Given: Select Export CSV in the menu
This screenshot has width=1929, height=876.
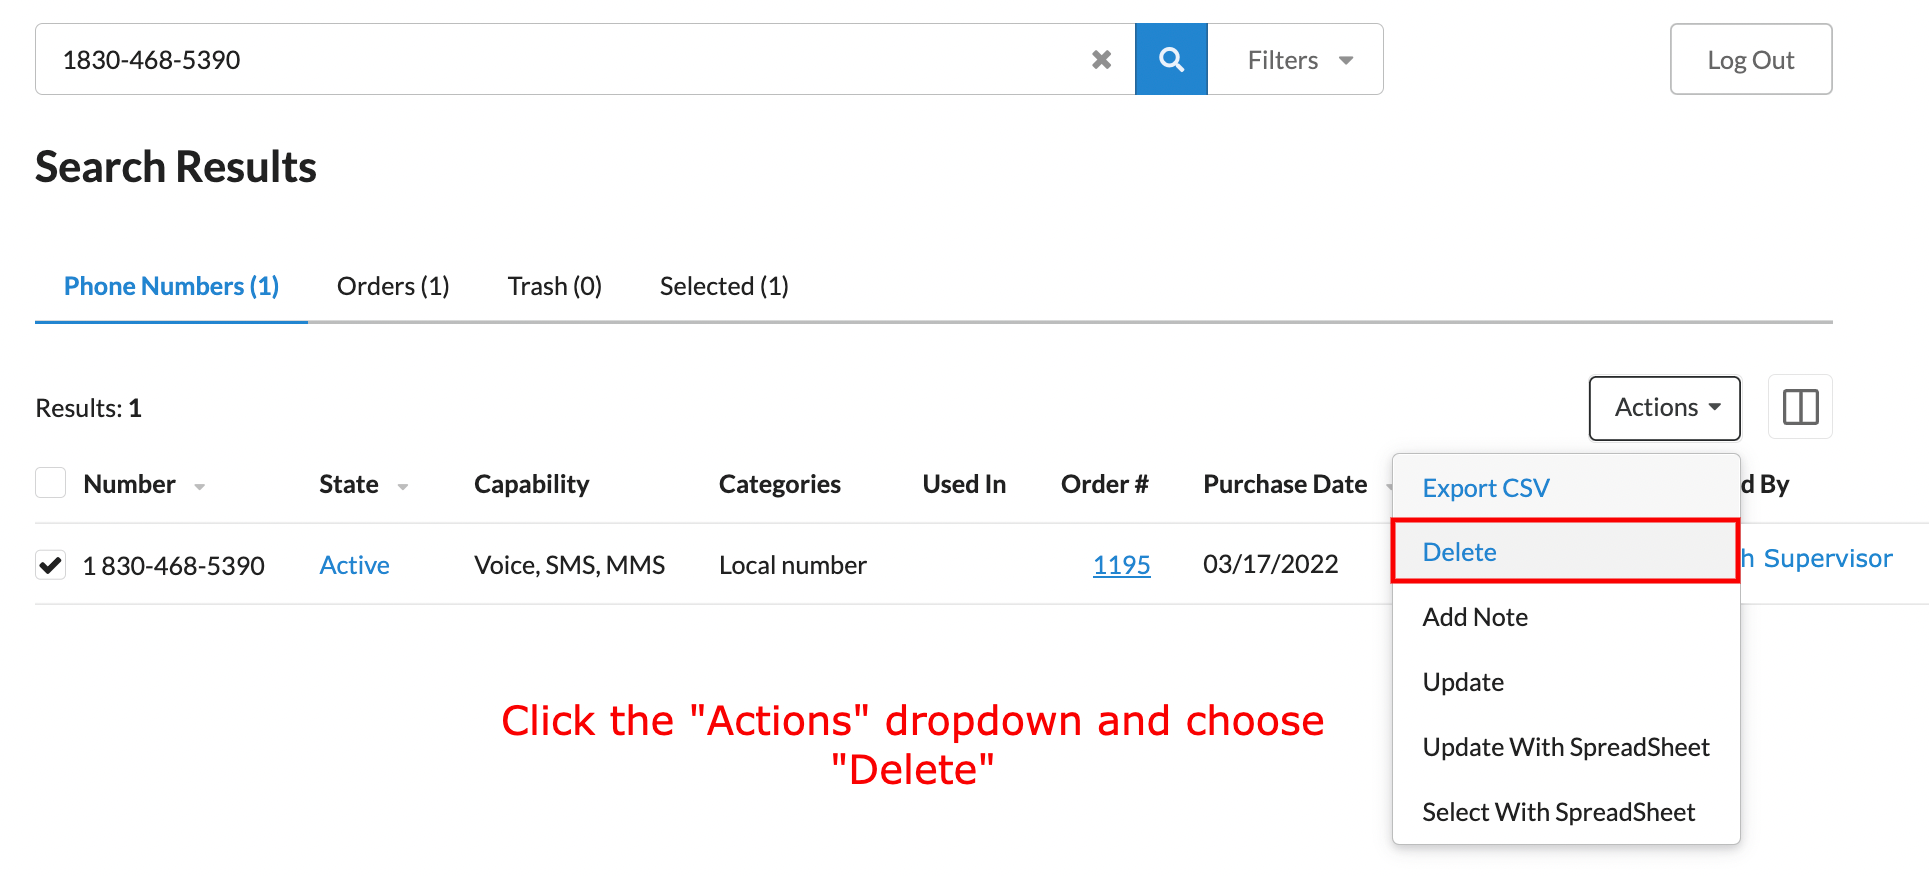Looking at the screenshot, I should coord(1485,488).
